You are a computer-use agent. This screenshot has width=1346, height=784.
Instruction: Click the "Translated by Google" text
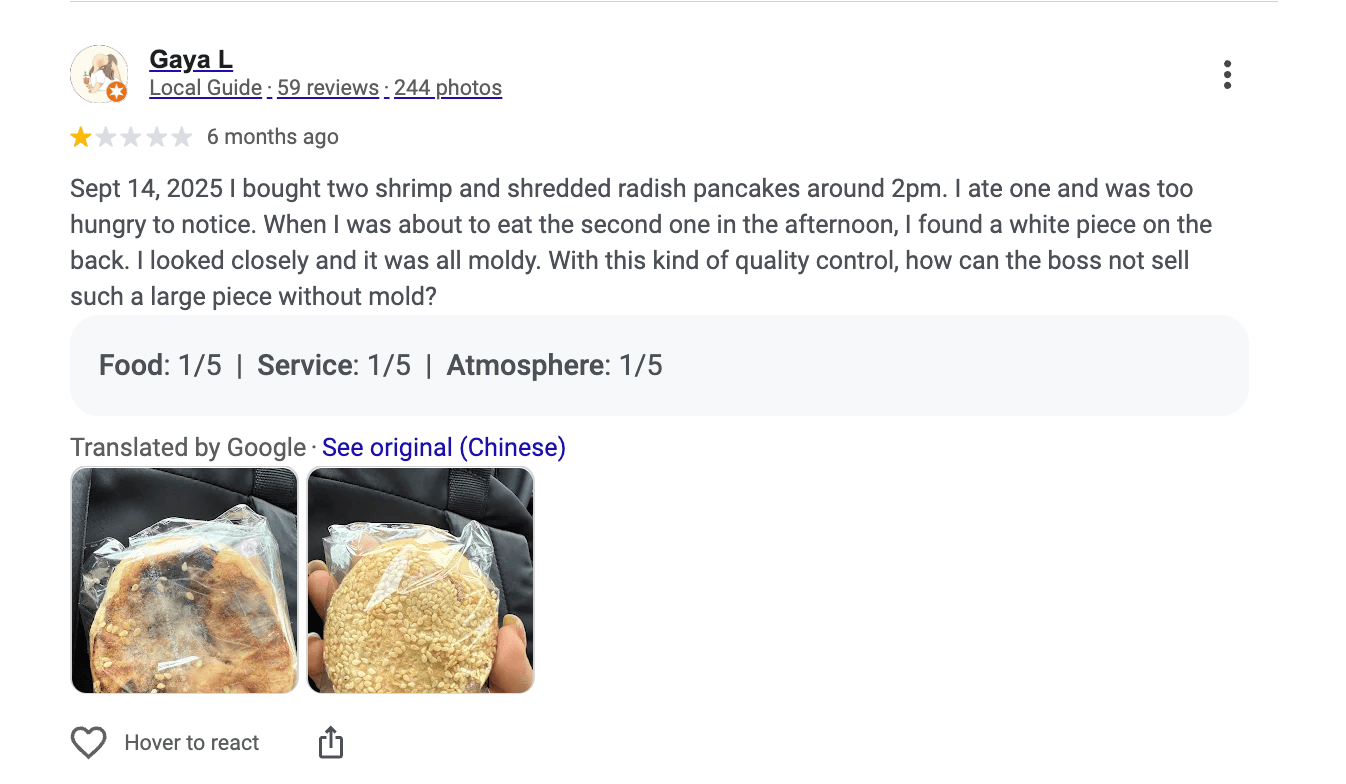tap(188, 447)
